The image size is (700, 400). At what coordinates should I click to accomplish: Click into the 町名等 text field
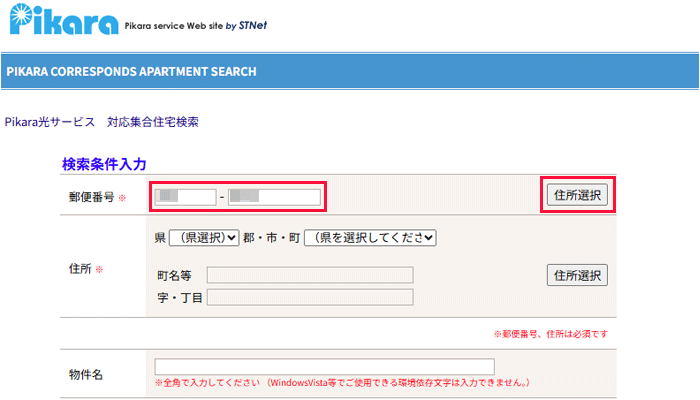coord(309,275)
